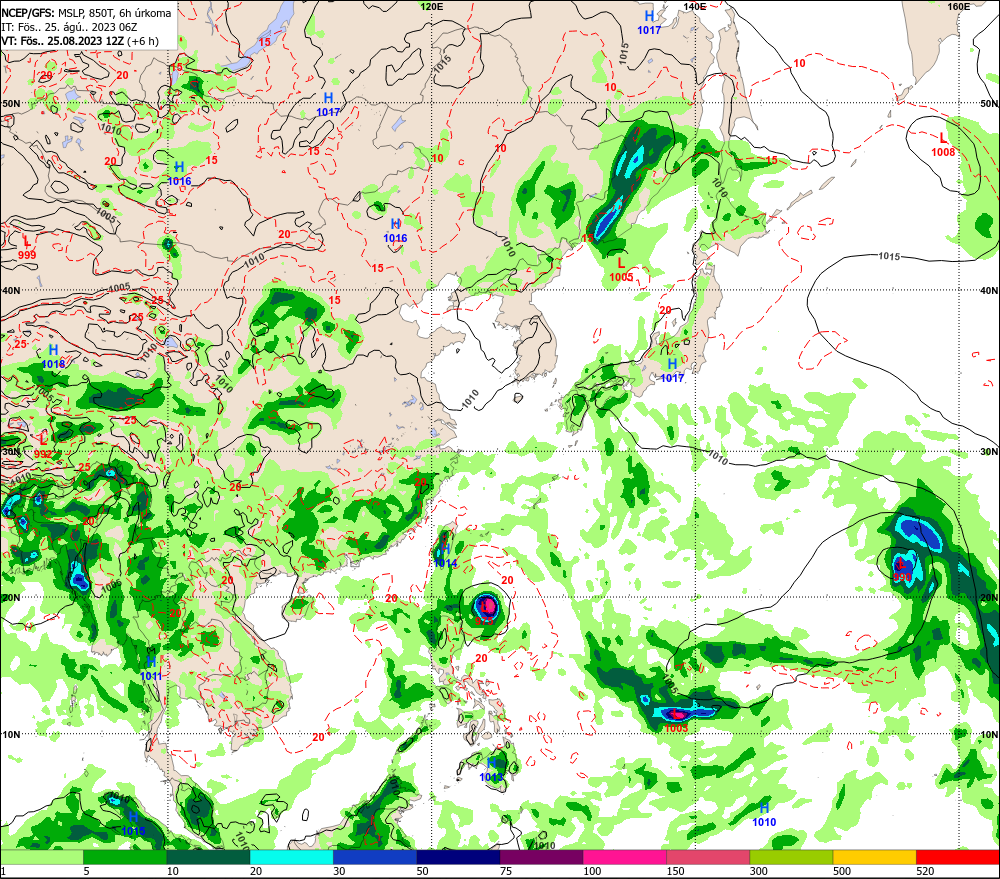The width and height of the screenshot is (1000, 879).
Task: Click the cyan 20–30 mm legend swatch
Action: point(291,857)
